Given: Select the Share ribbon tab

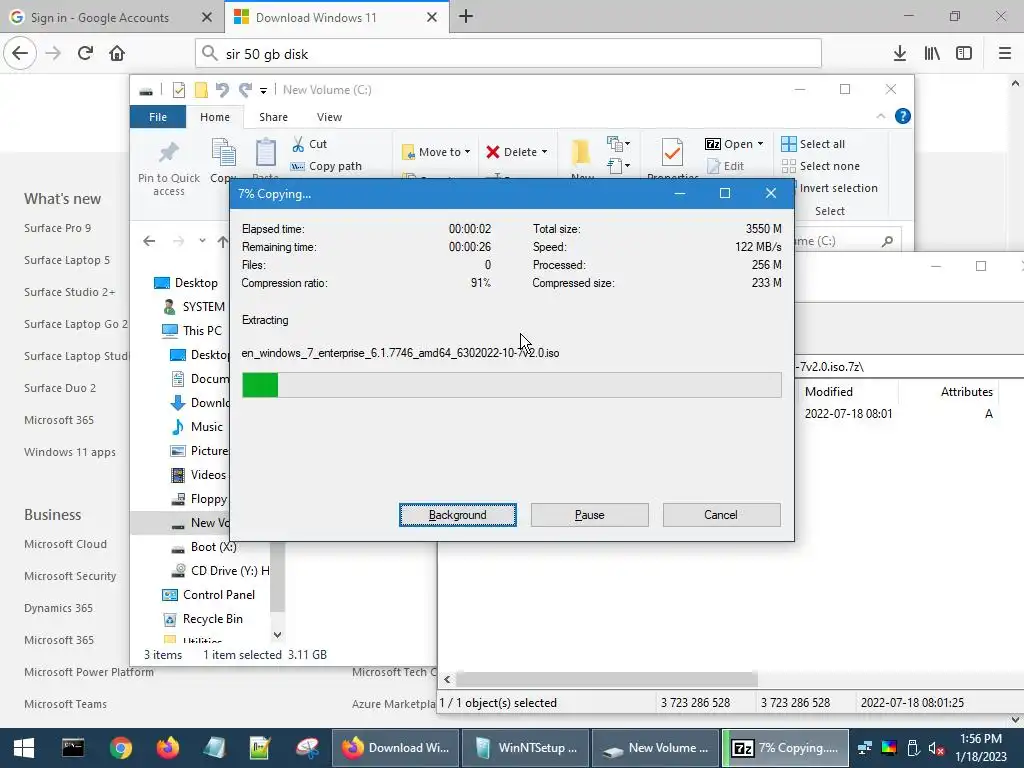Looking at the screenshot, I should (273, 117).
